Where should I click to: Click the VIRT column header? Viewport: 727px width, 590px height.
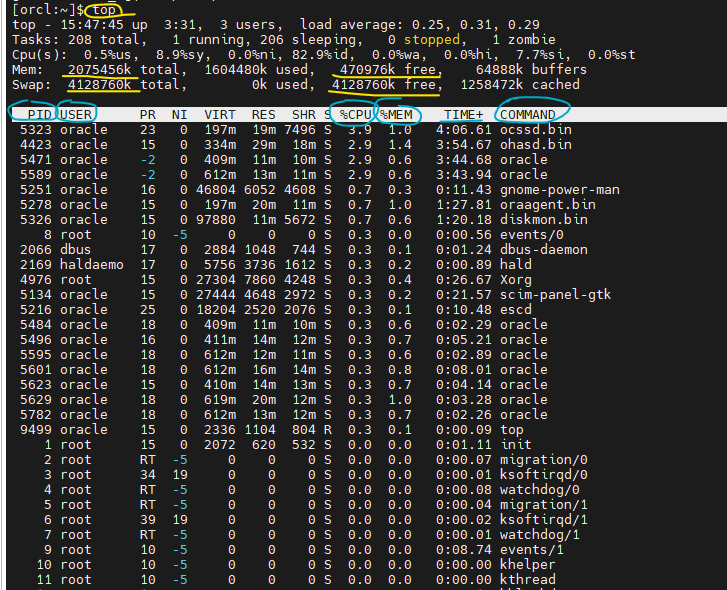(220, 114)
